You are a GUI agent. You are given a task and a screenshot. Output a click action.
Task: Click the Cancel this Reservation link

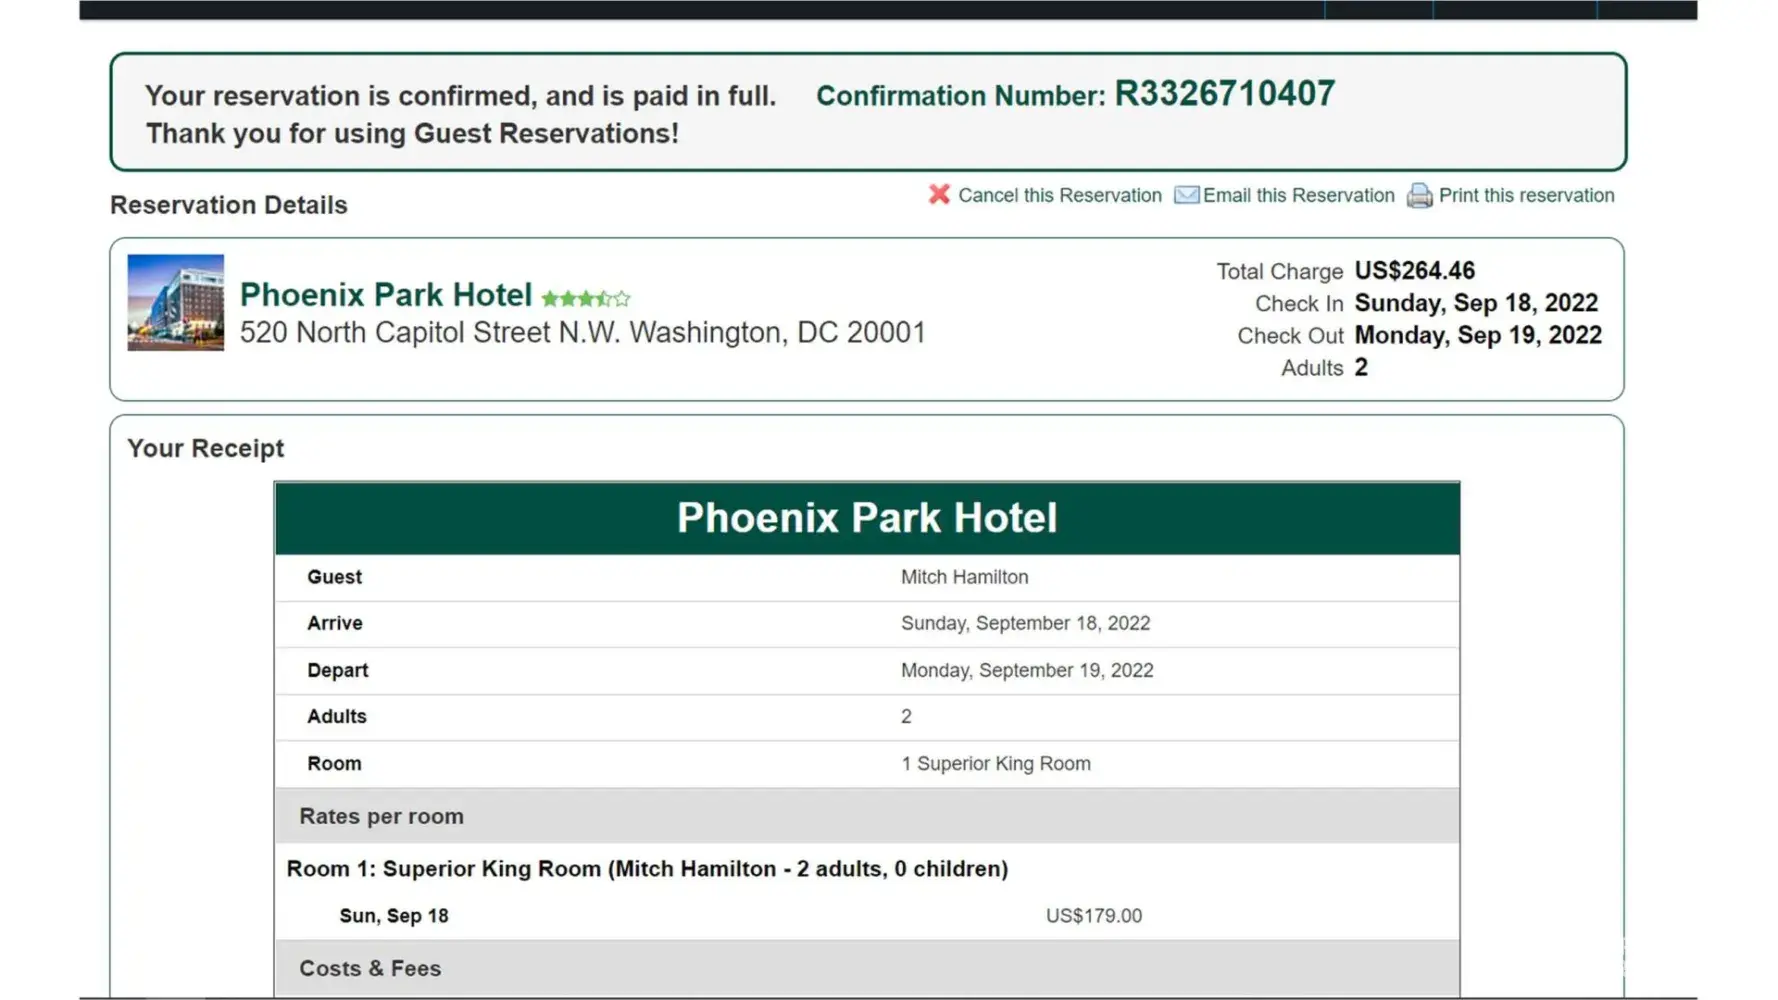(x=1059, y=196)
